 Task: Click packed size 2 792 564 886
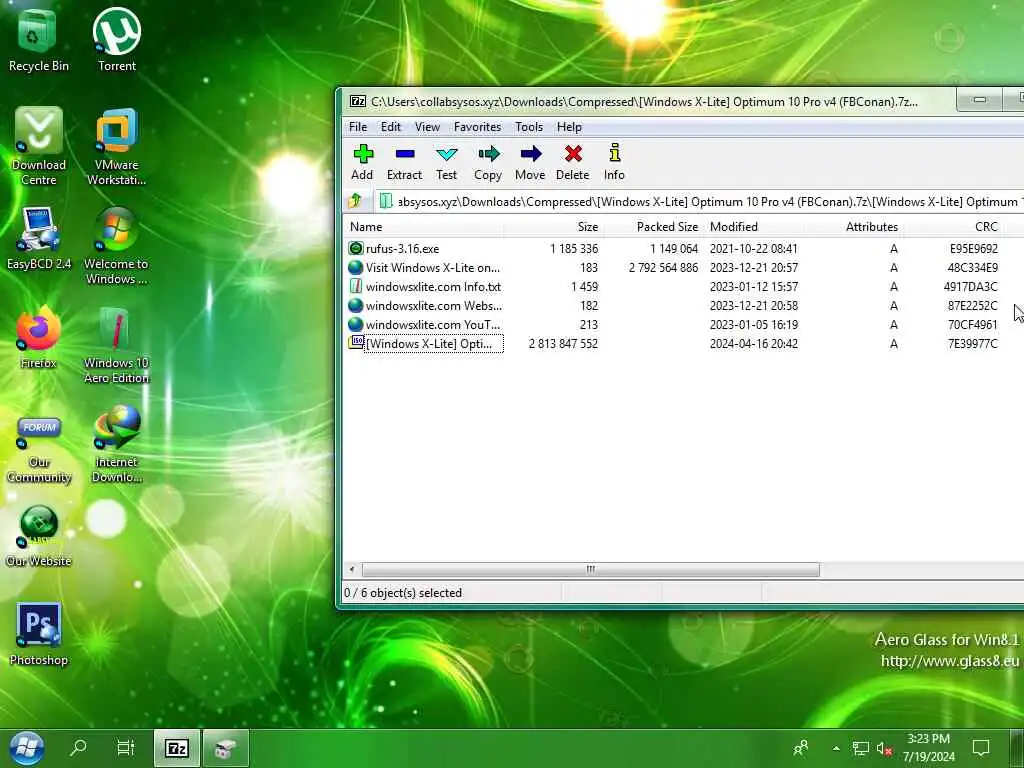[664, 268]
